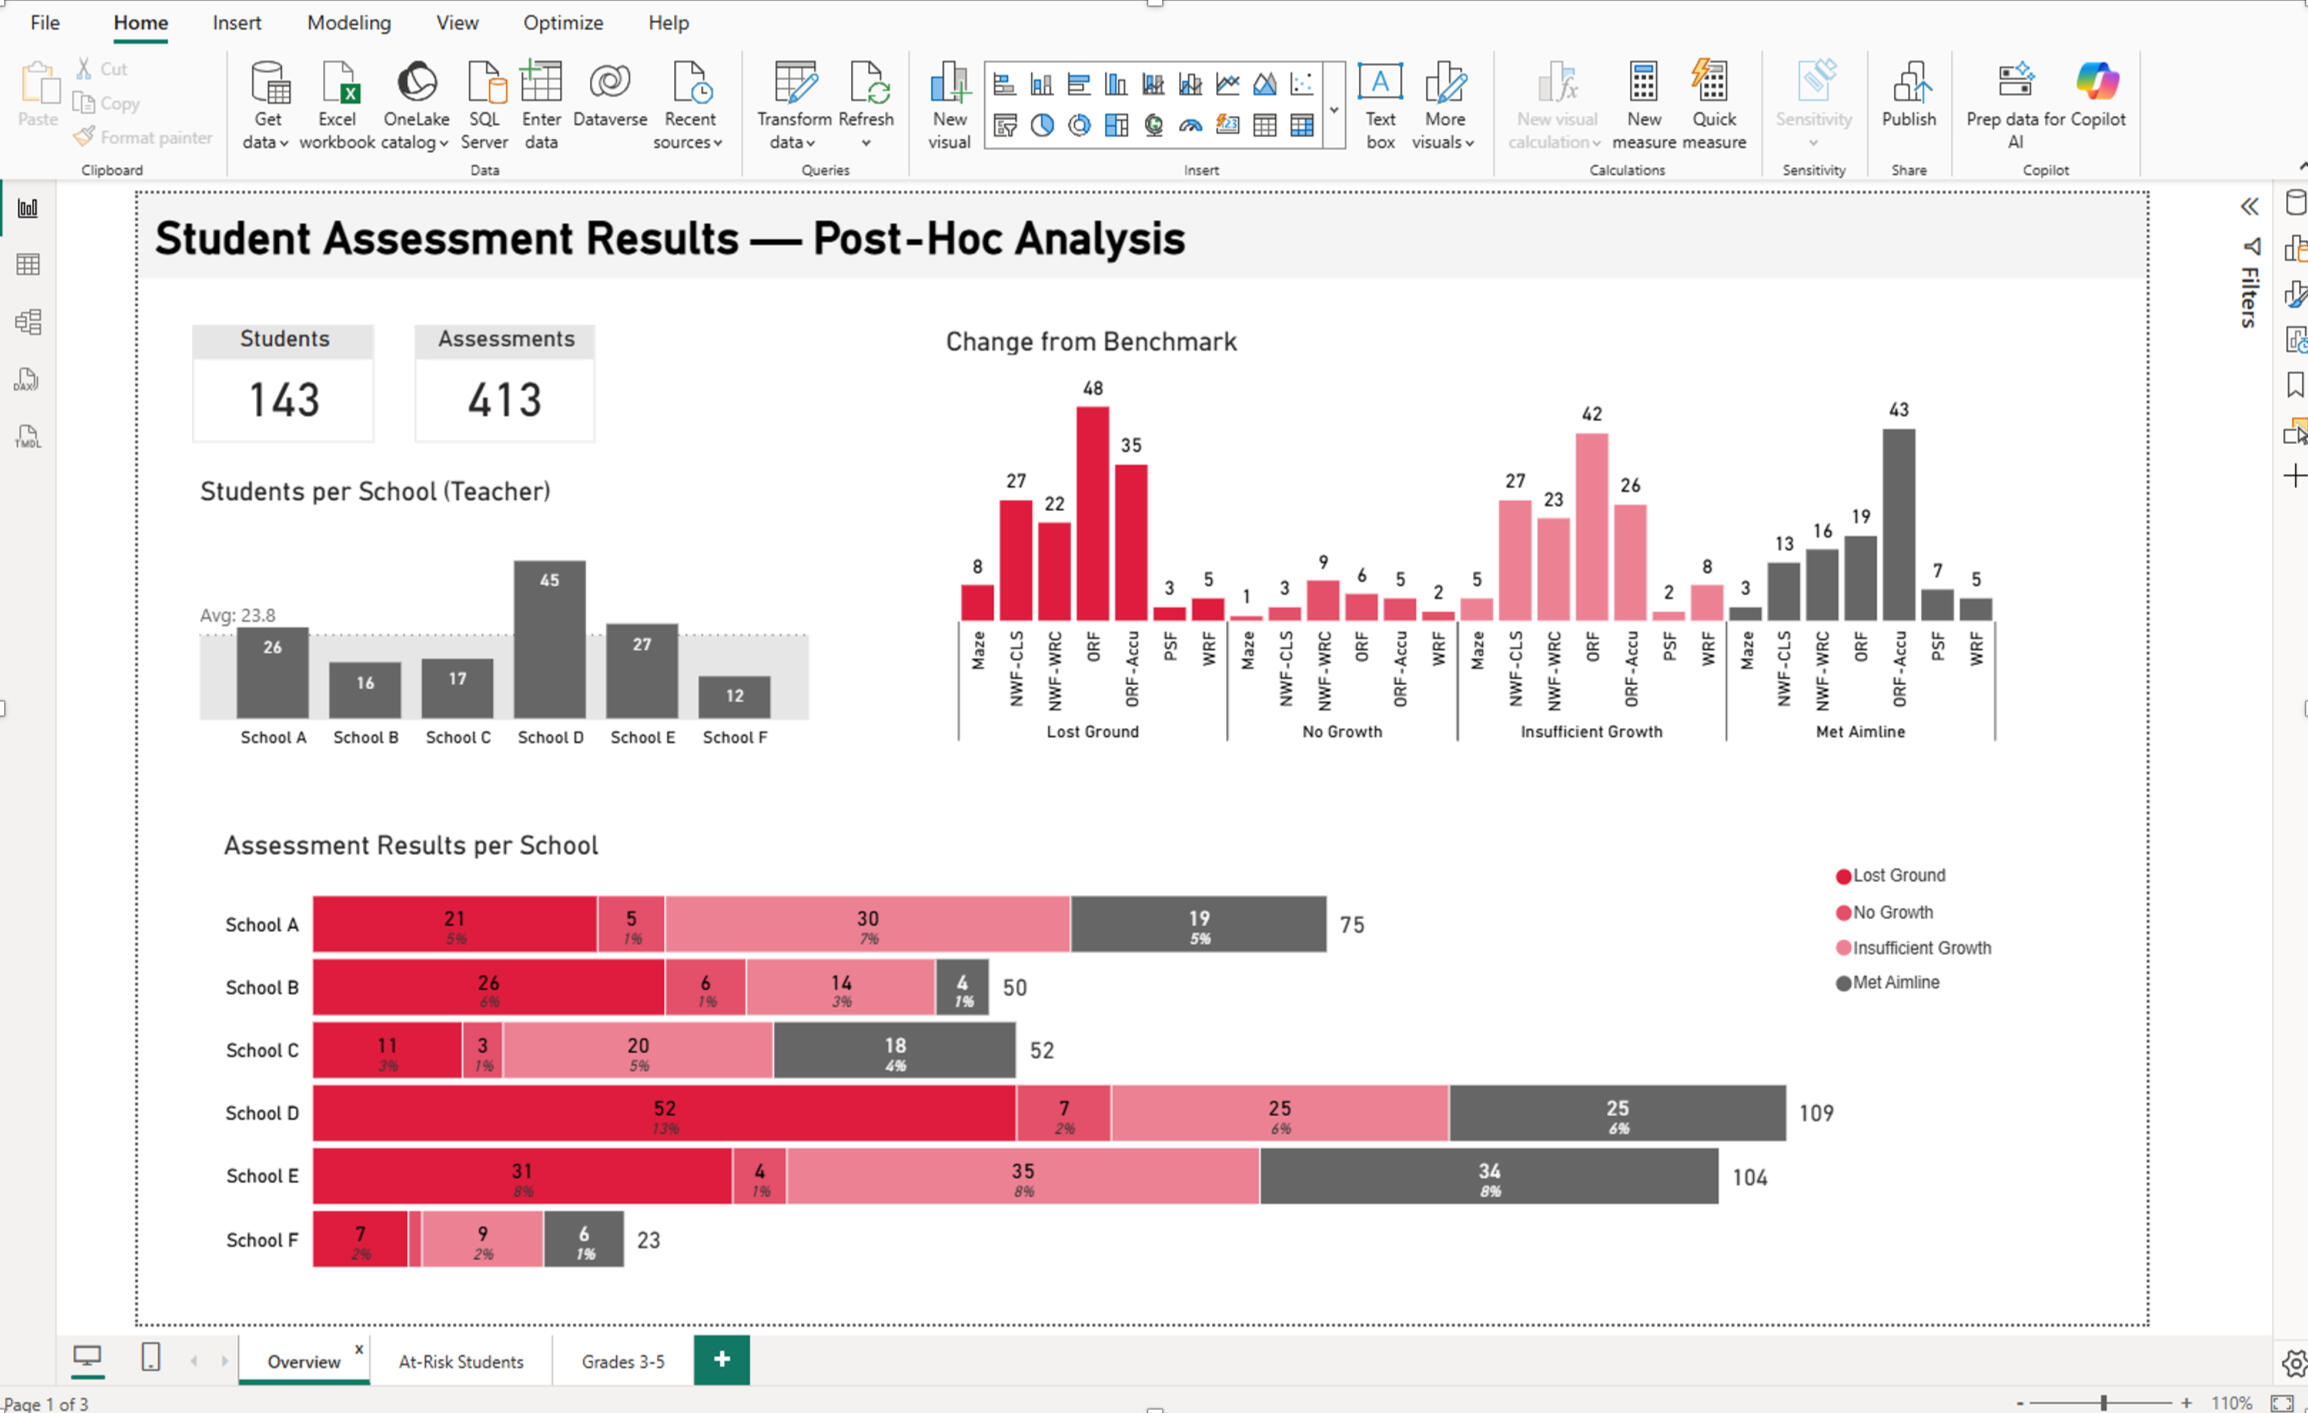Open the Model view in left sidebar
The width and height of the screenshot is (2308, 1413).
(28, 322)
